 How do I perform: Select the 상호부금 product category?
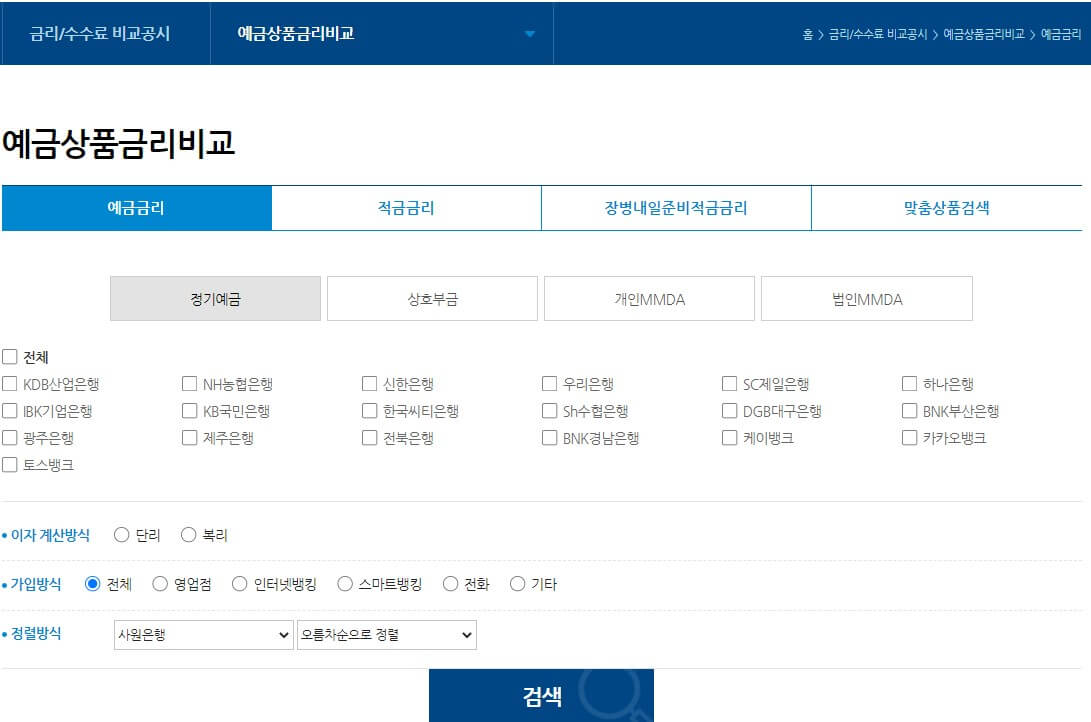tap(432, 298)
